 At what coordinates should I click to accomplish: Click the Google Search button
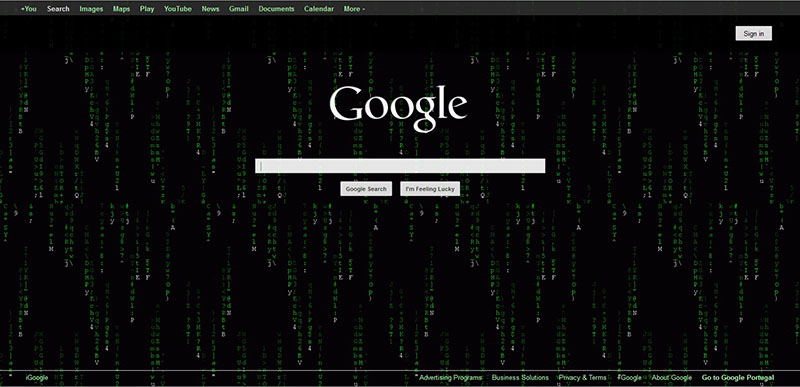click(366, 189)
